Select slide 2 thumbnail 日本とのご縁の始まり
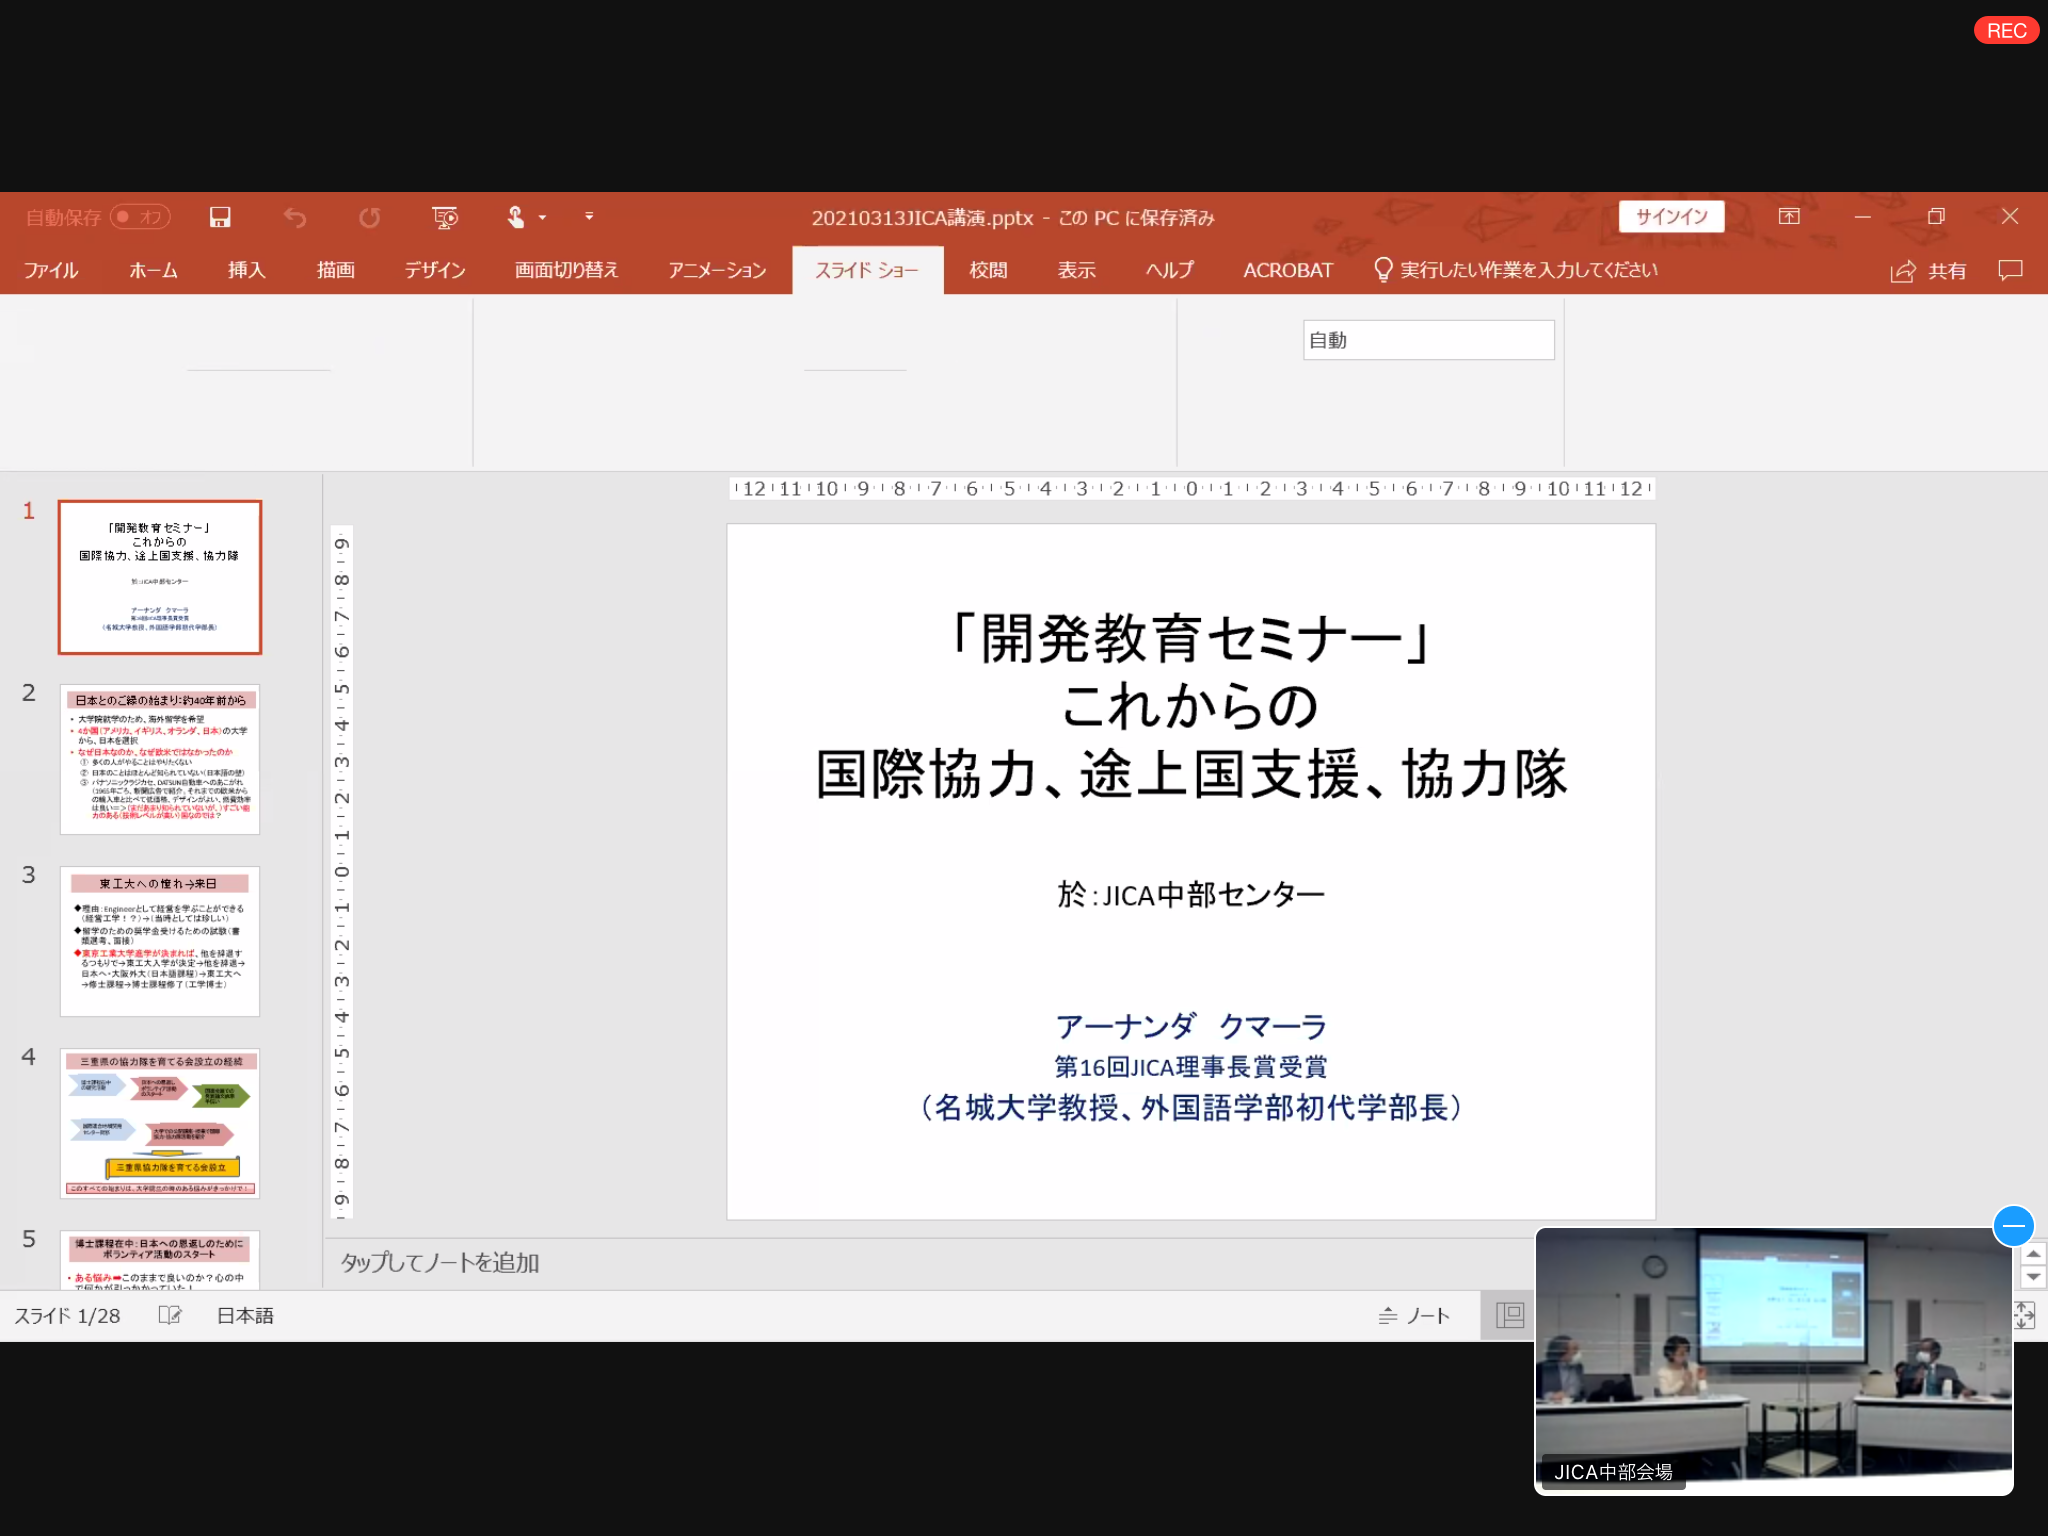 pyautogui.click(x=160, y=759)
